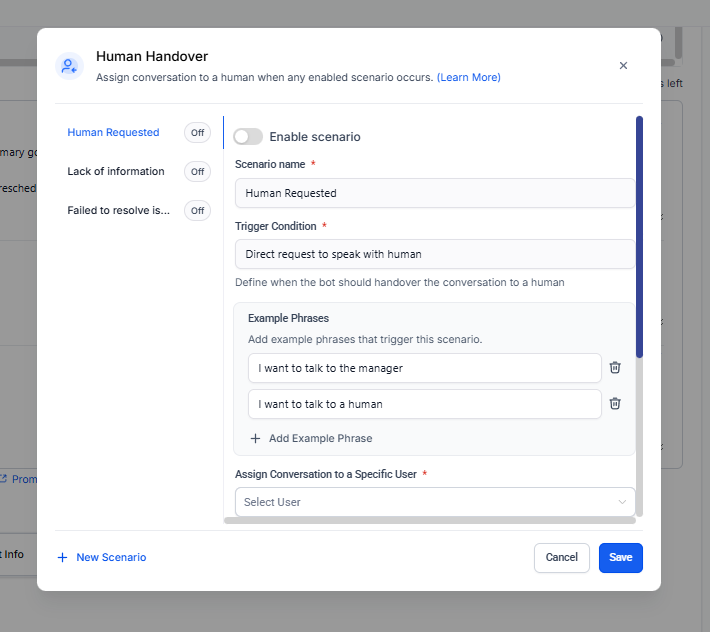This screenshot has height=632, width=710.
Task: Select the Human Requested scenario tab
Action: [113, 133]
